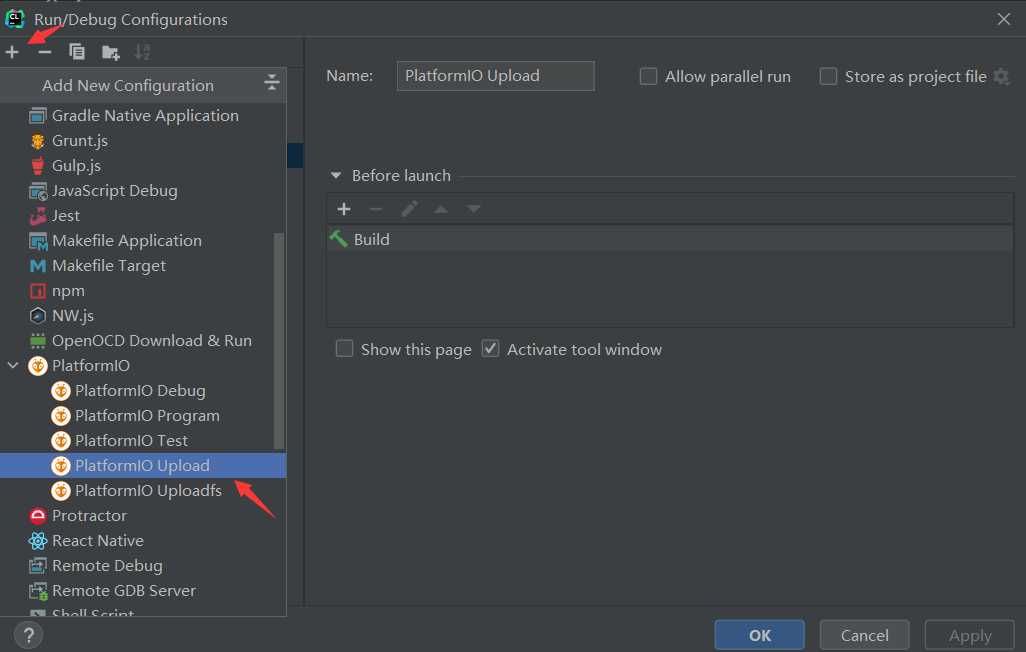
Task: Select the PlatformIO Uploadfs icon
Action: click(61, 490)
